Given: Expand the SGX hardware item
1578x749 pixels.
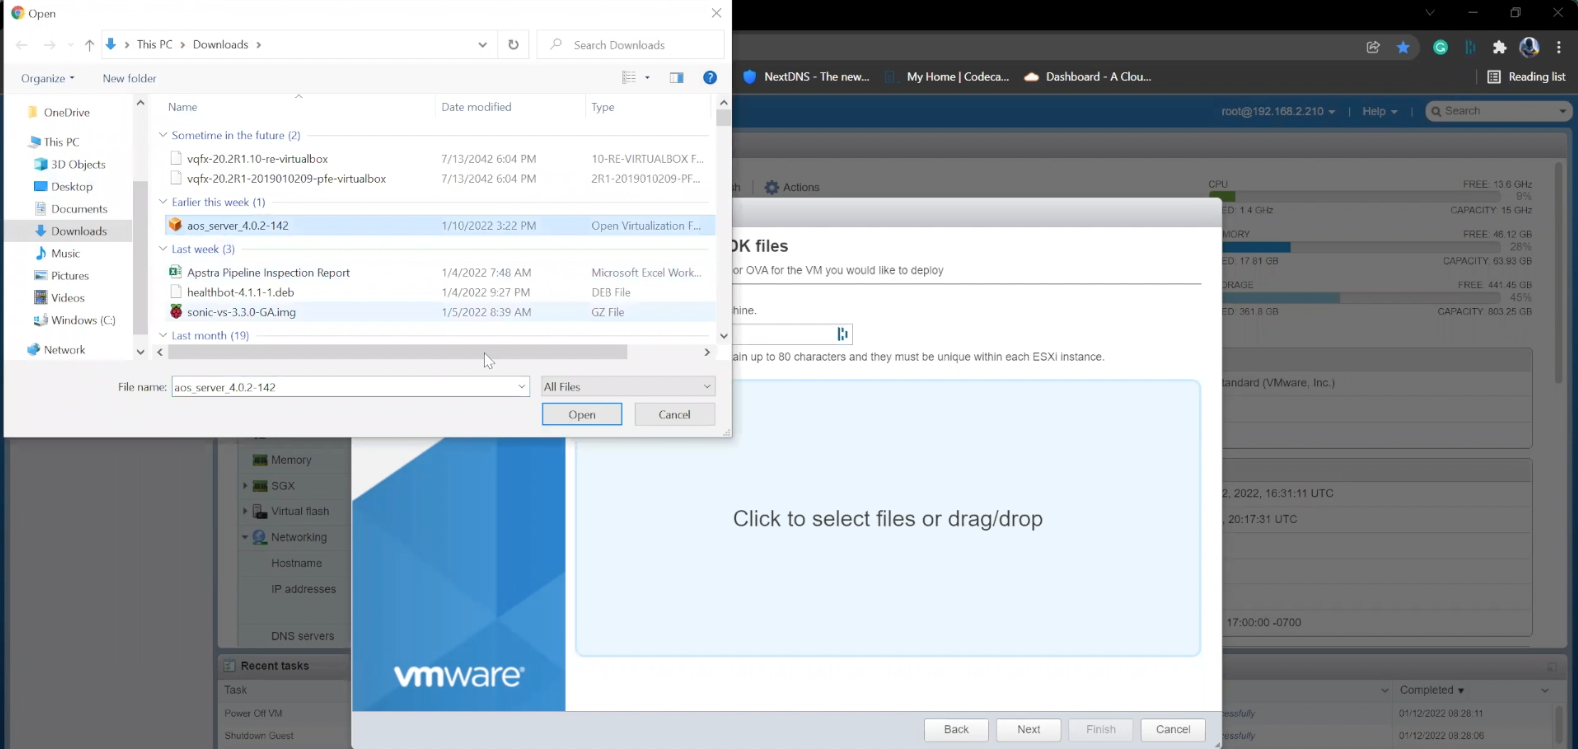Looking at the screenshot, I should pos(245,486).
